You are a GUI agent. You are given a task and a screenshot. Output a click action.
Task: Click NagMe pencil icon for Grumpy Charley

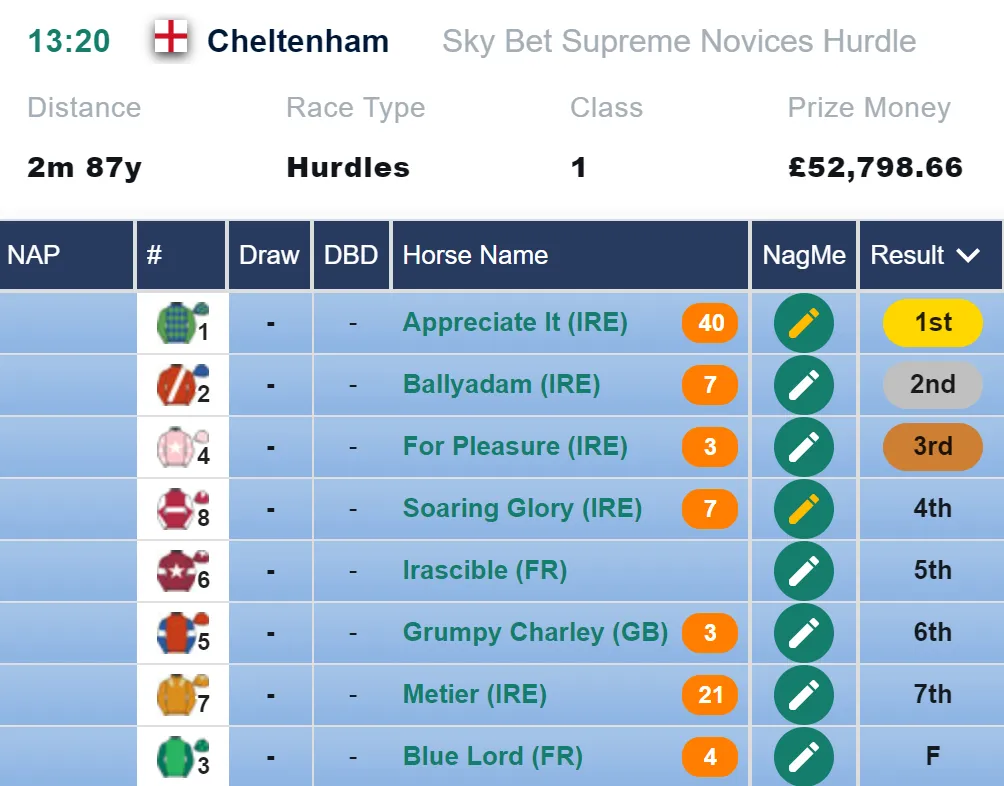(804, 633)
